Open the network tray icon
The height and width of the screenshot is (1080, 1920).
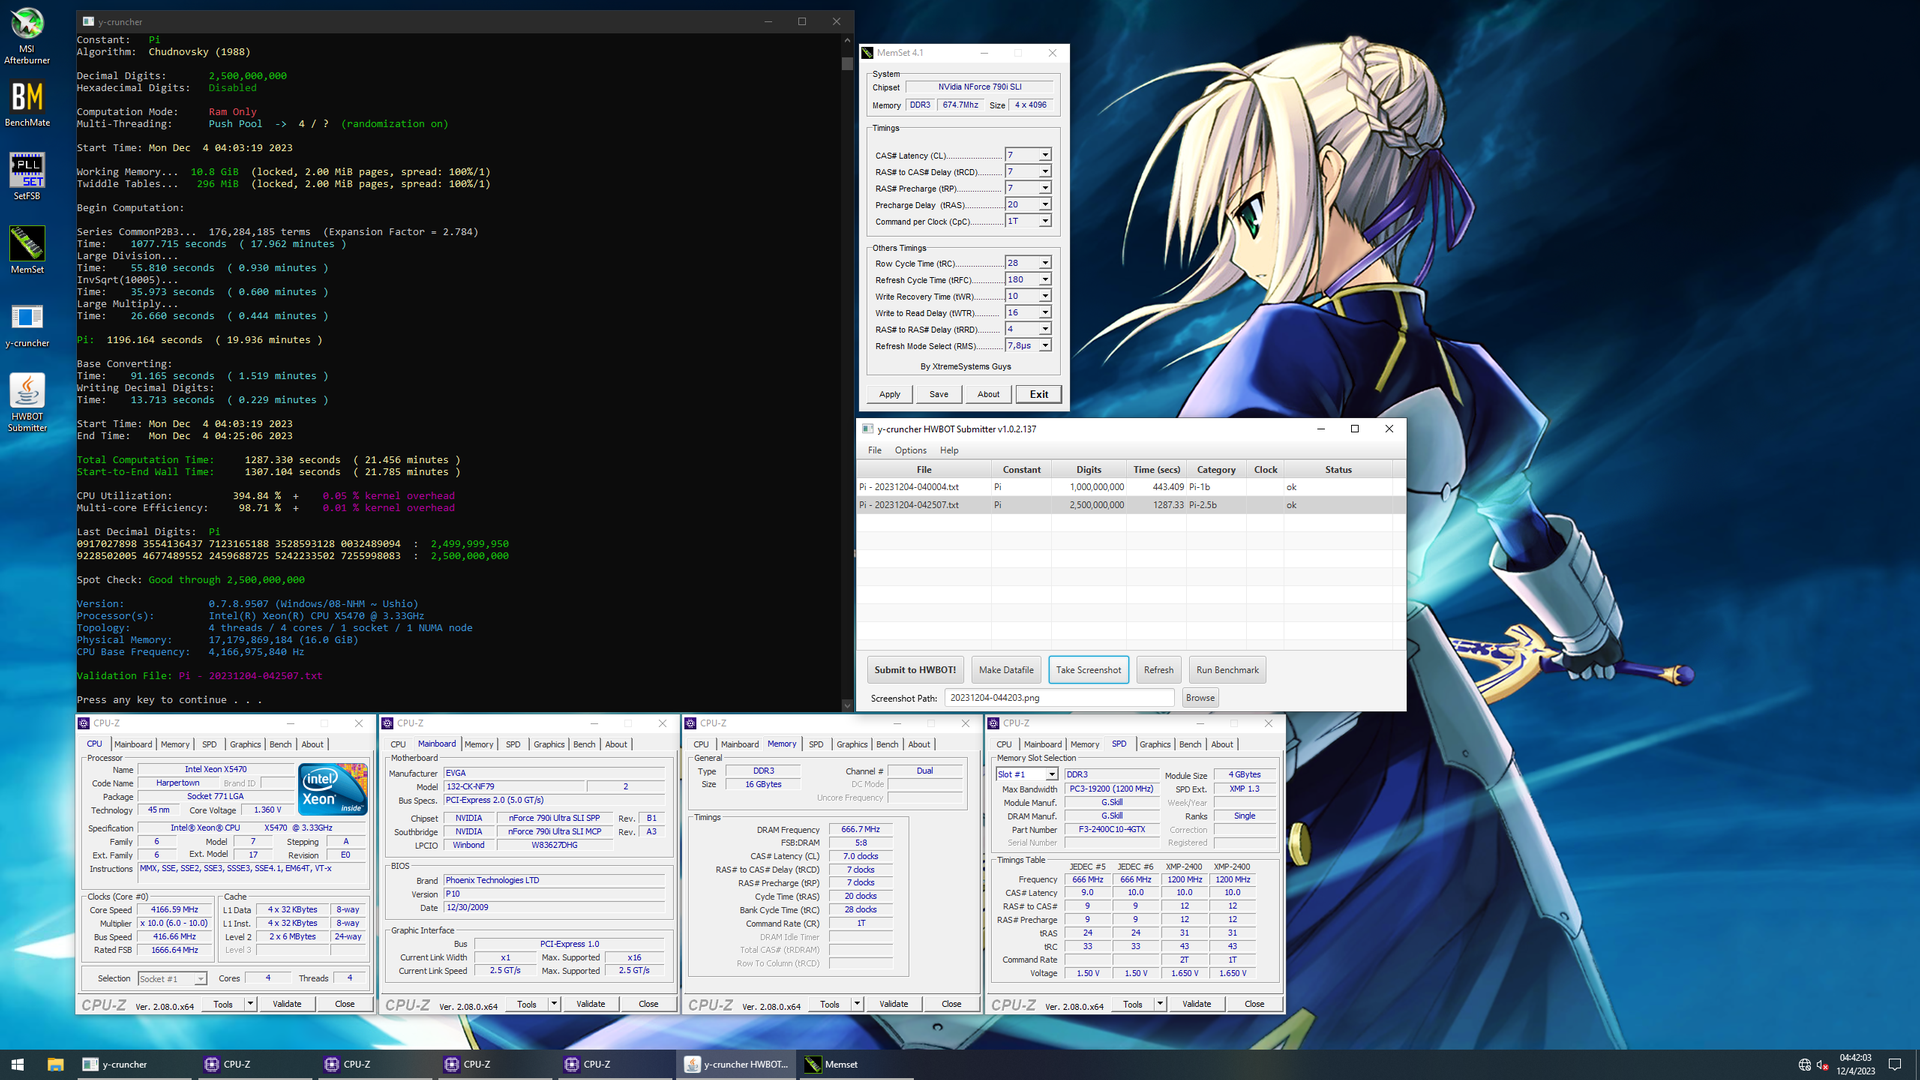coord(1805,1065)
